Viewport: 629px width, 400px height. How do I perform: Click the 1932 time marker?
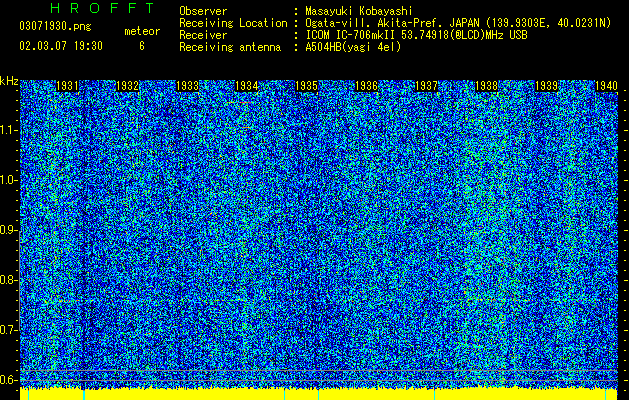tap(127, 86)
